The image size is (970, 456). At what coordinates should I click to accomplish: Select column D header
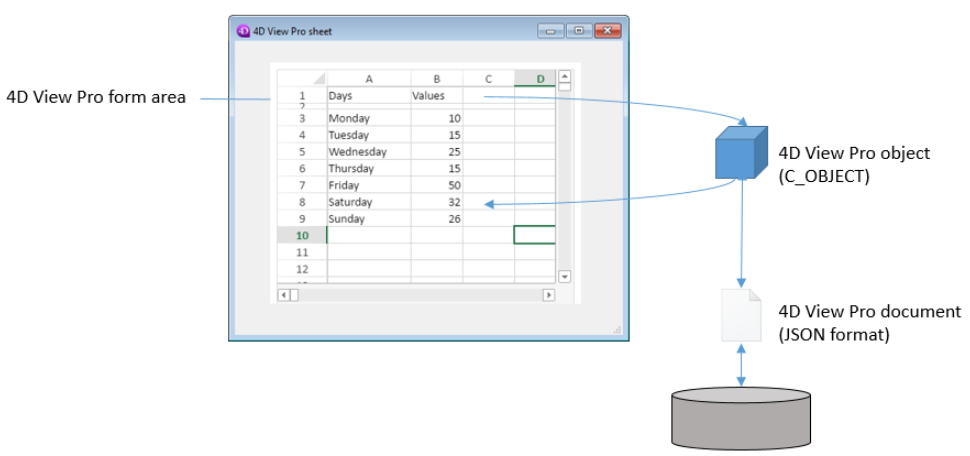point(535,79)
